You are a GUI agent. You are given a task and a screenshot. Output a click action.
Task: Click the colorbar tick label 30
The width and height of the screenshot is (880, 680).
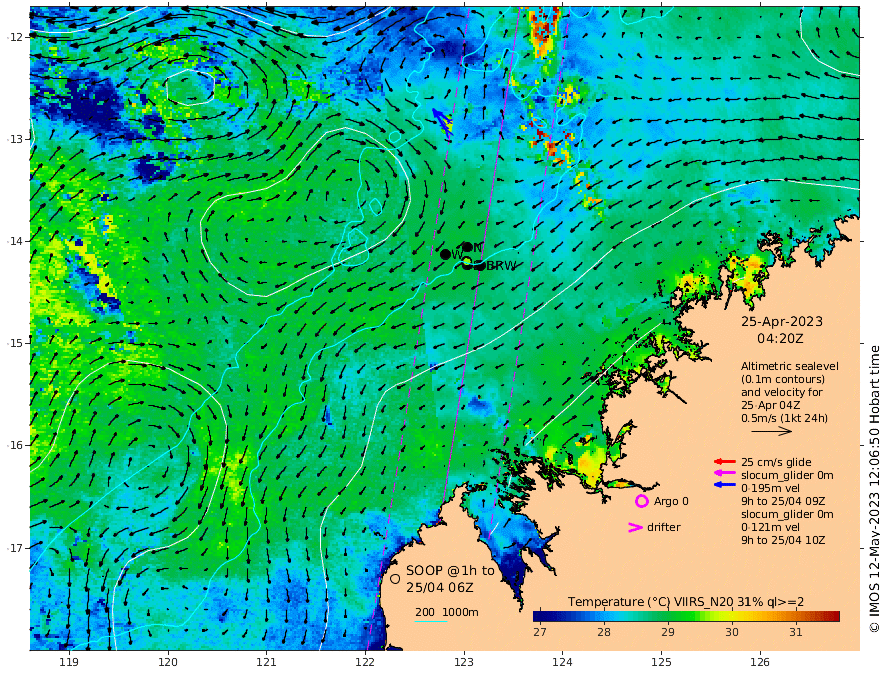click(731, 632)
